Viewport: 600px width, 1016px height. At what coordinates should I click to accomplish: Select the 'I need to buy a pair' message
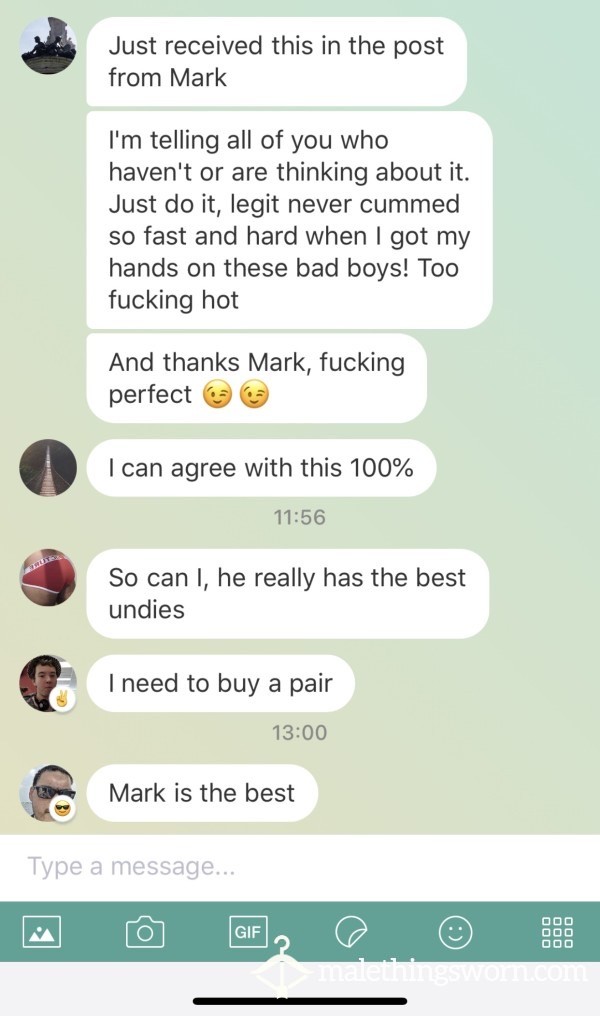221,684
